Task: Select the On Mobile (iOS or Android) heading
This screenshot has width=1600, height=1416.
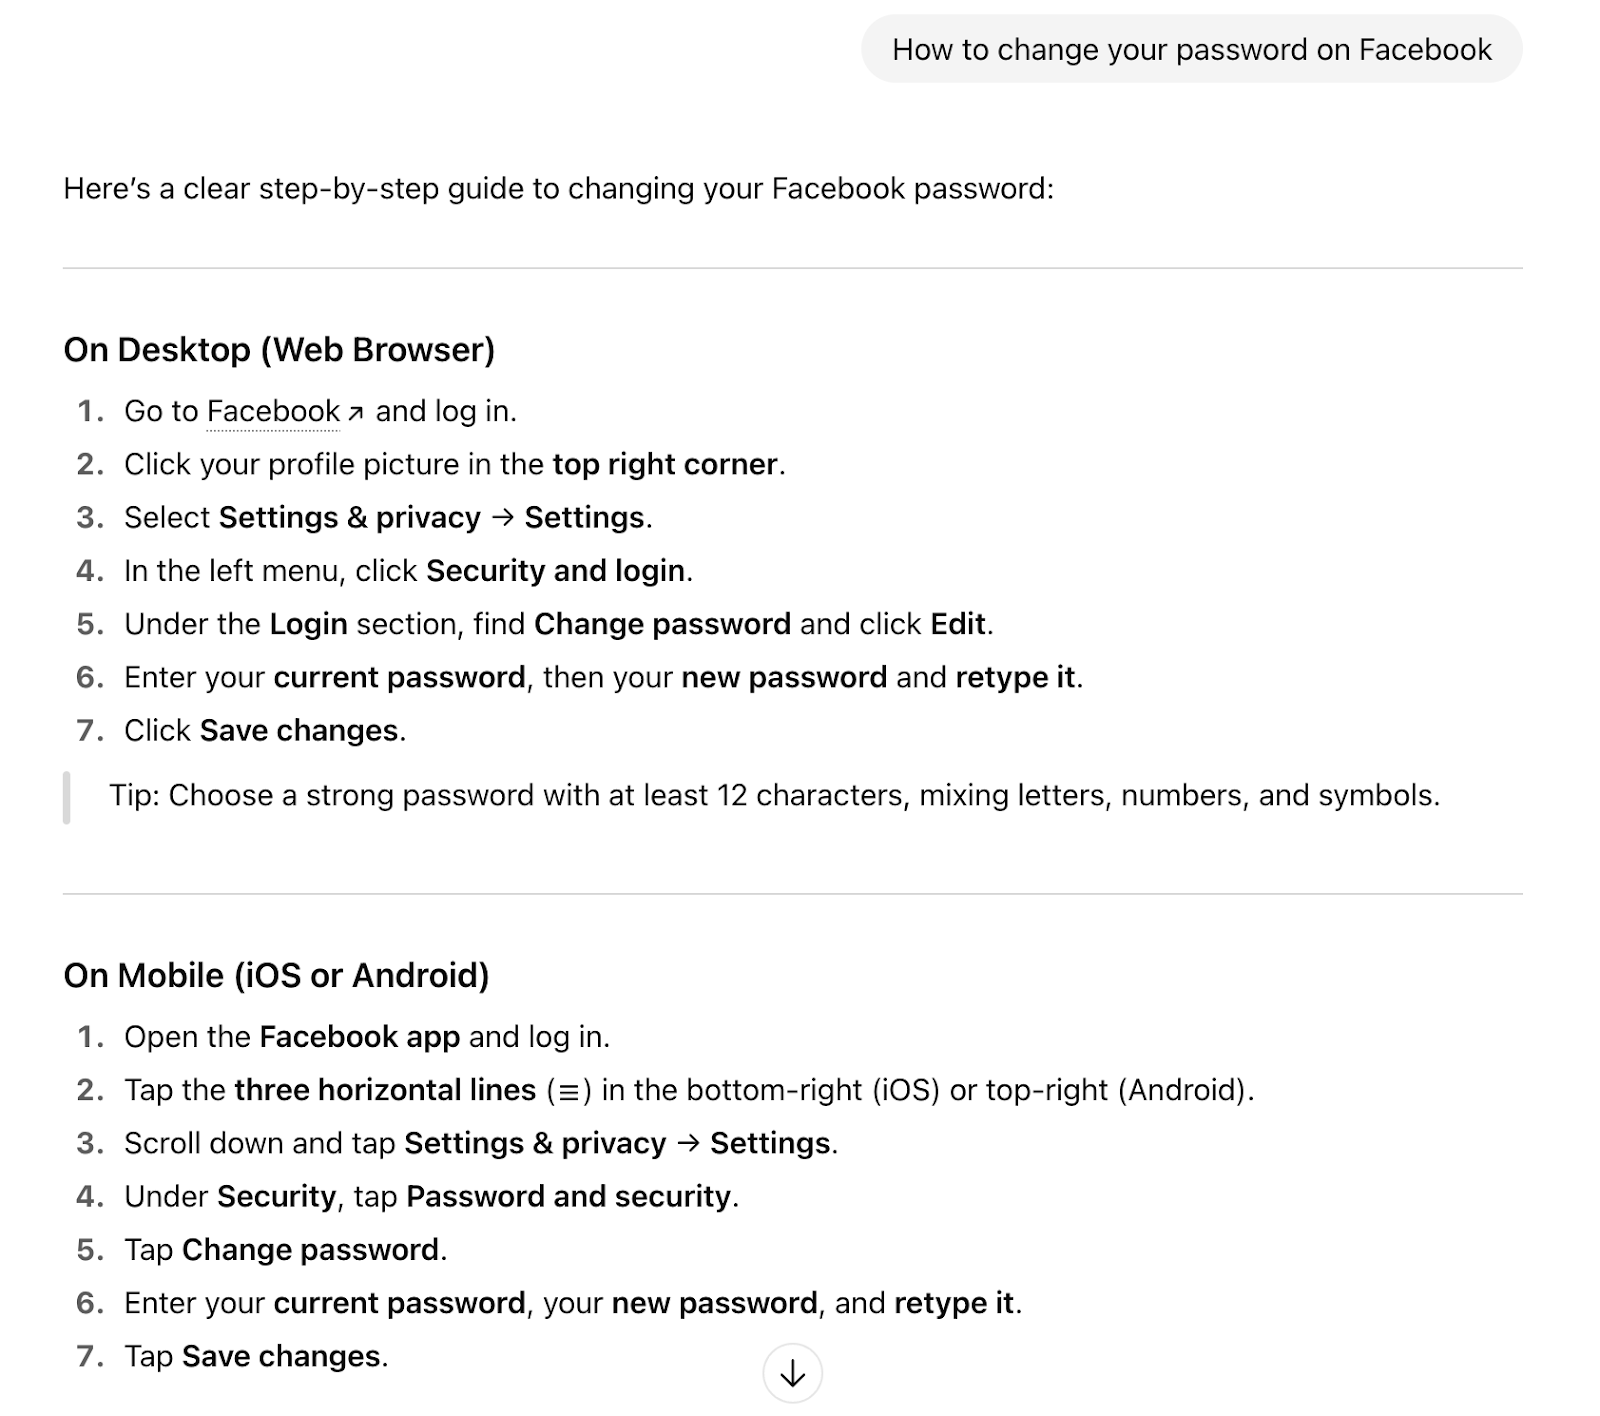Action: pyautogui.click(x=278, y=977)
